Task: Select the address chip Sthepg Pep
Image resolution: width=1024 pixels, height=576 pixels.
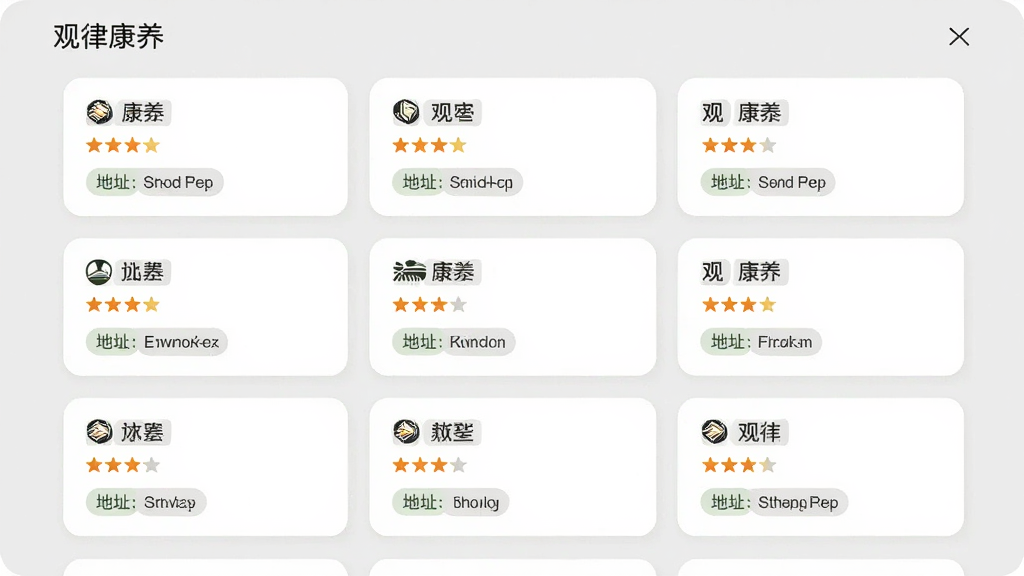Action: coord(775,502)
